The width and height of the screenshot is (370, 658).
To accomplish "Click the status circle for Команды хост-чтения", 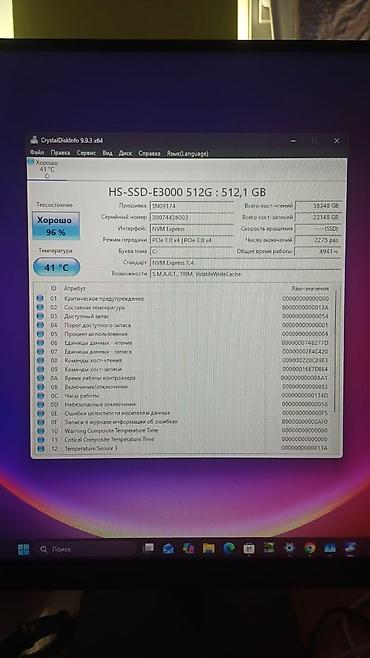I will click(40, 360).
